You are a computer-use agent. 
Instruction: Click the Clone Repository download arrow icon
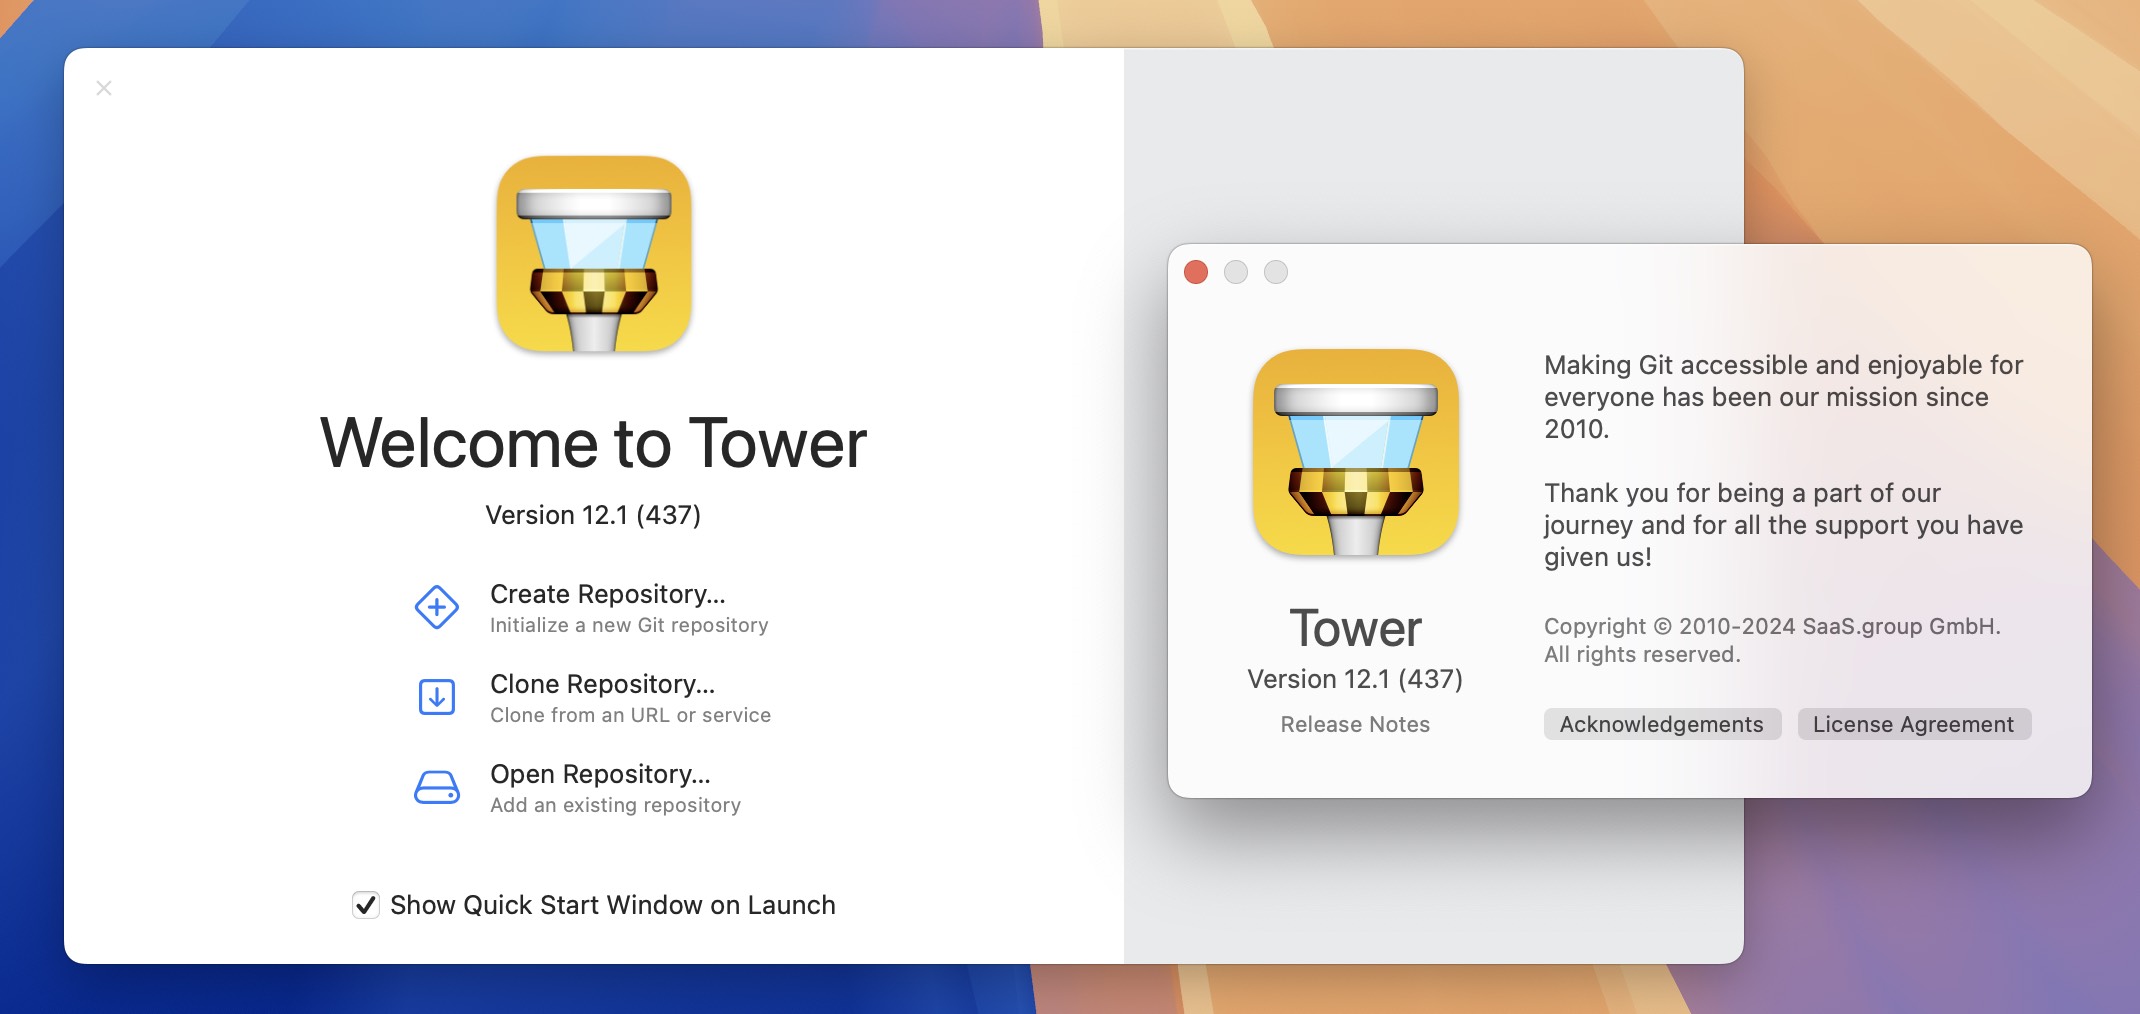[437, 697]
